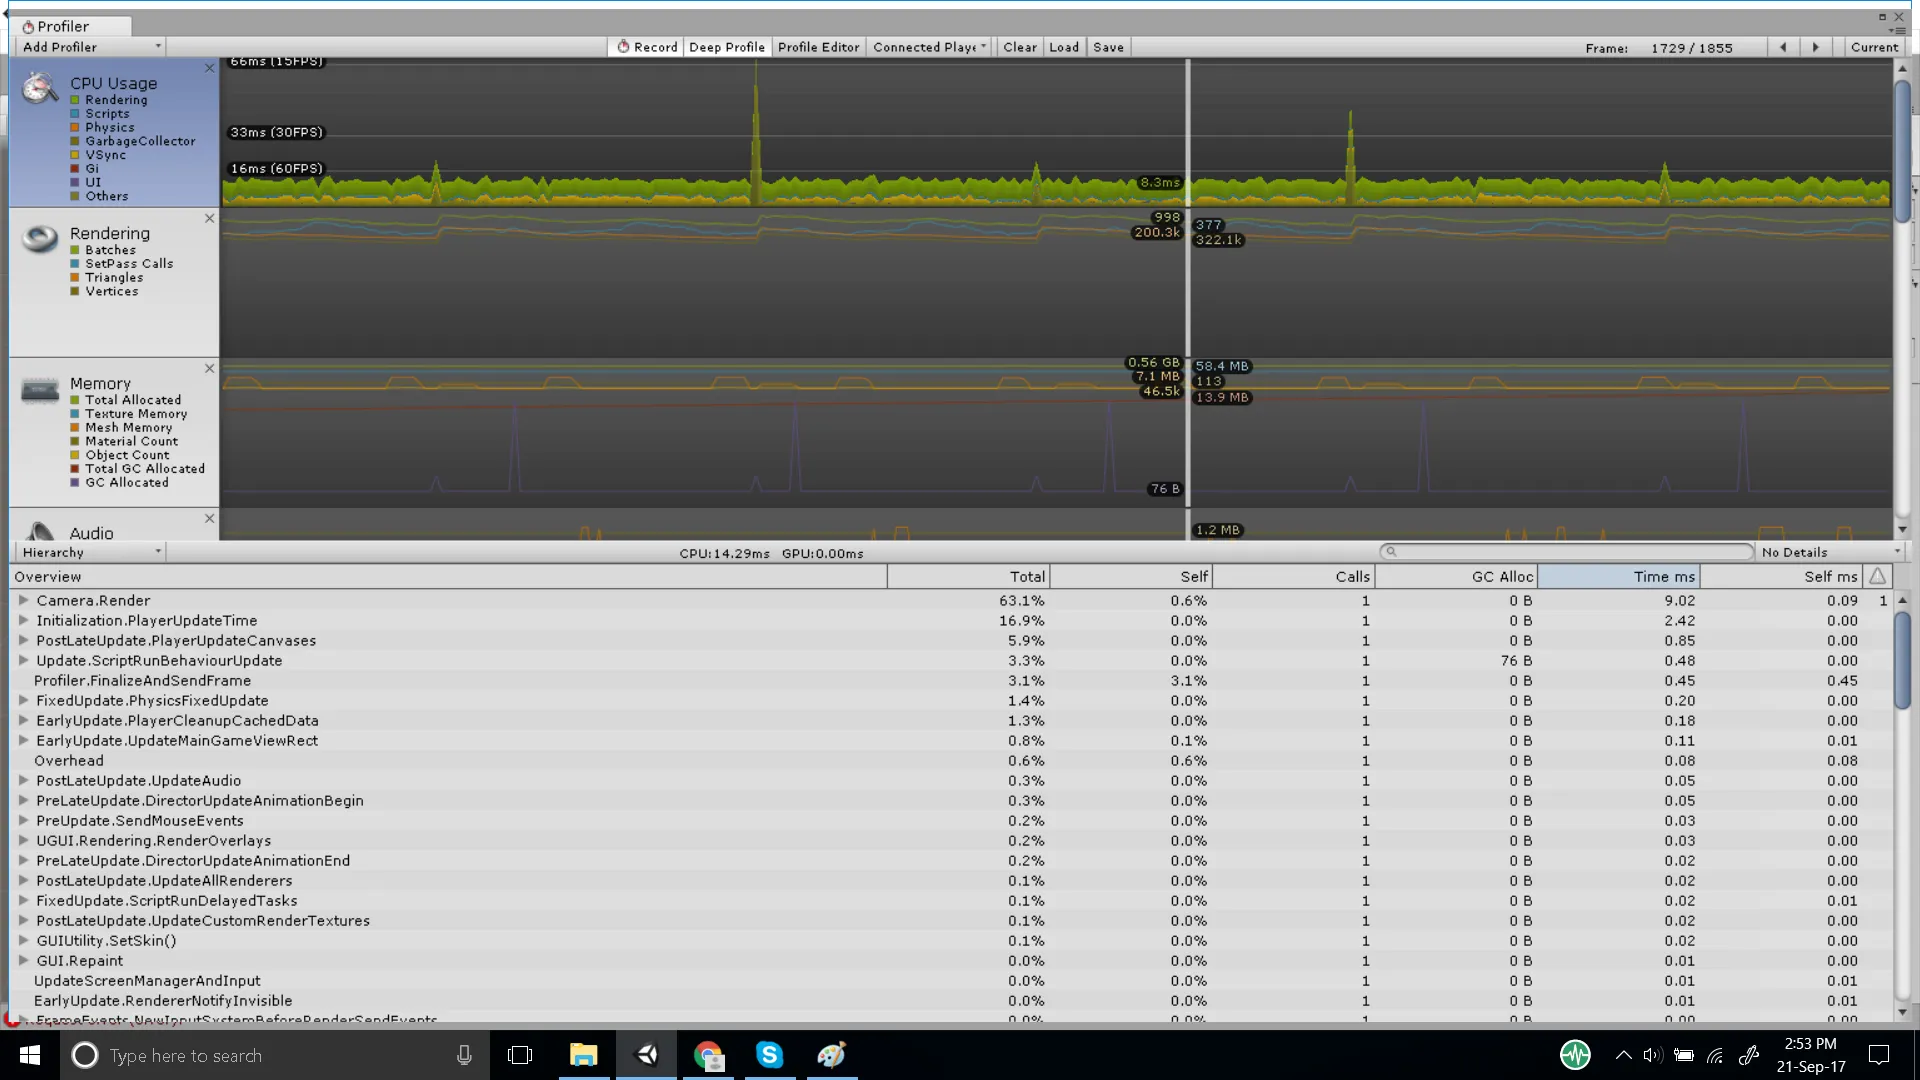This screenshot has height=1080, width=1920.
Task: Open Skype from the taskbar
Action: (769, 1055)
